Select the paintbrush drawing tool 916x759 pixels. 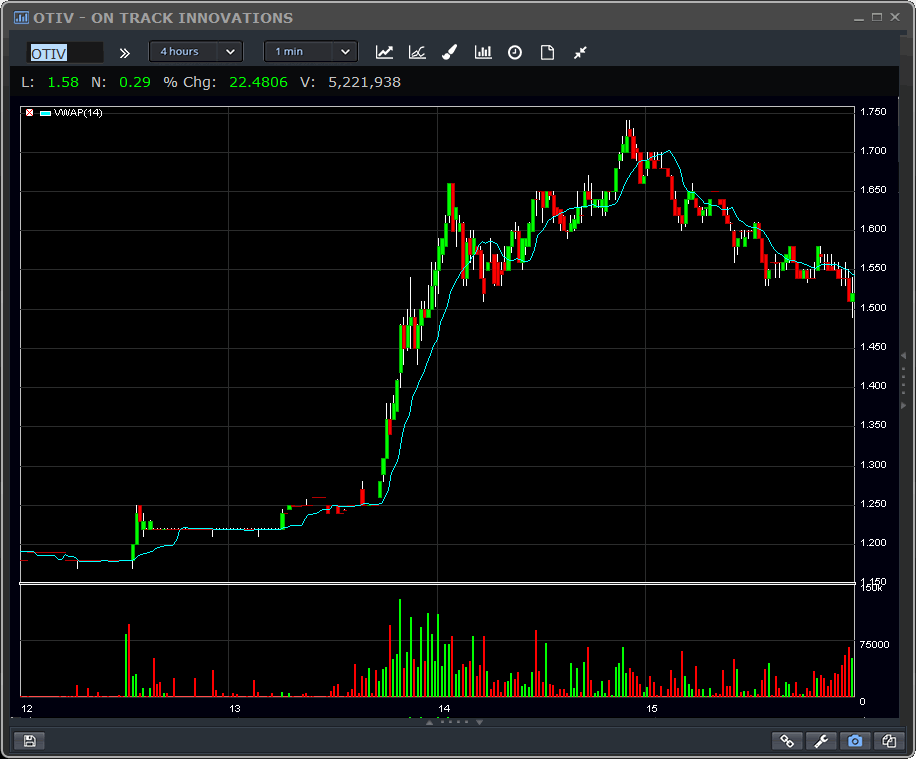(450, 52)
